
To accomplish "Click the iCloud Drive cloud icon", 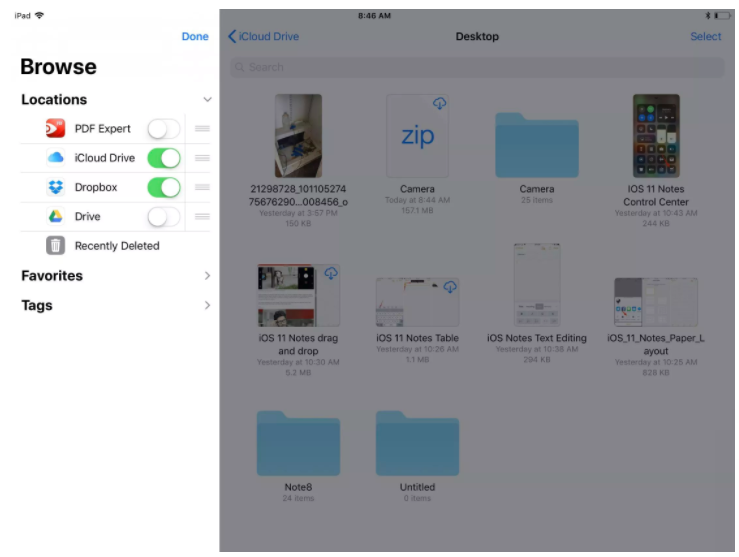I will point(56,158).
